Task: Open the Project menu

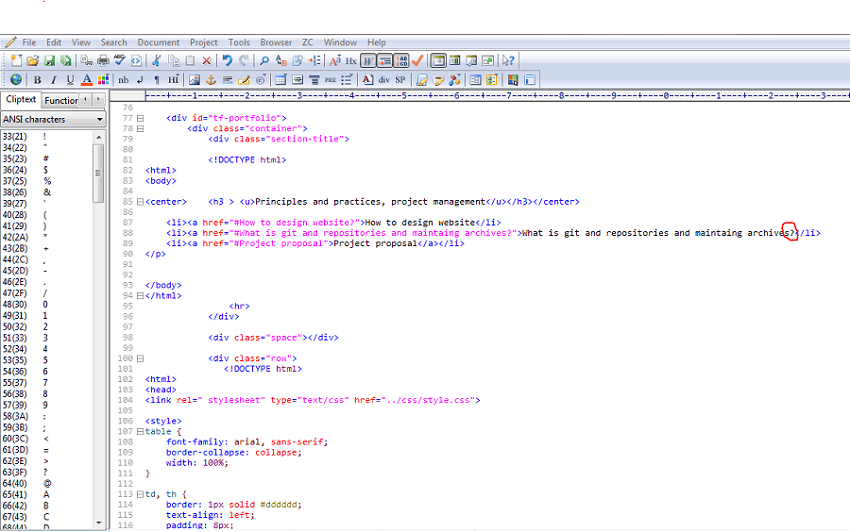Action: [x=203, y=42]
